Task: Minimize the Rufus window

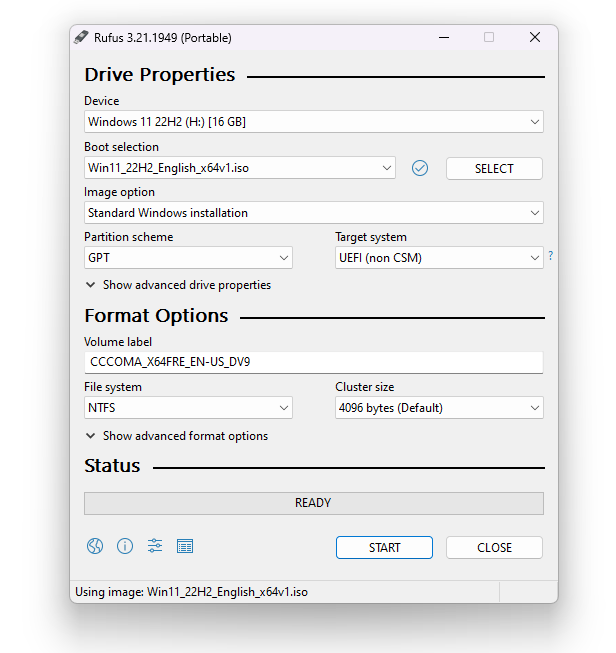Action: pos(444,37)
